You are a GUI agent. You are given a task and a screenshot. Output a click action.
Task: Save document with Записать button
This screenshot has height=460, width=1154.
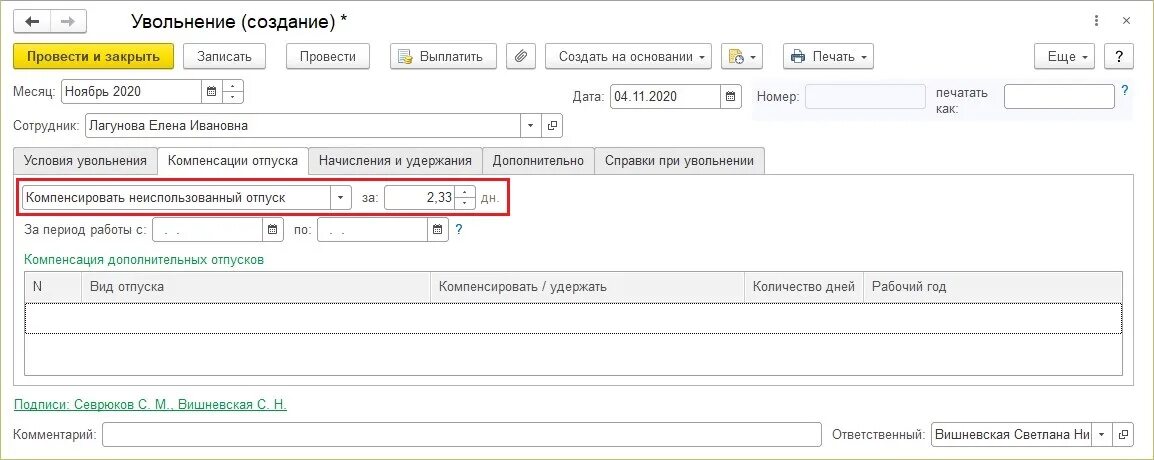(224, 57)
